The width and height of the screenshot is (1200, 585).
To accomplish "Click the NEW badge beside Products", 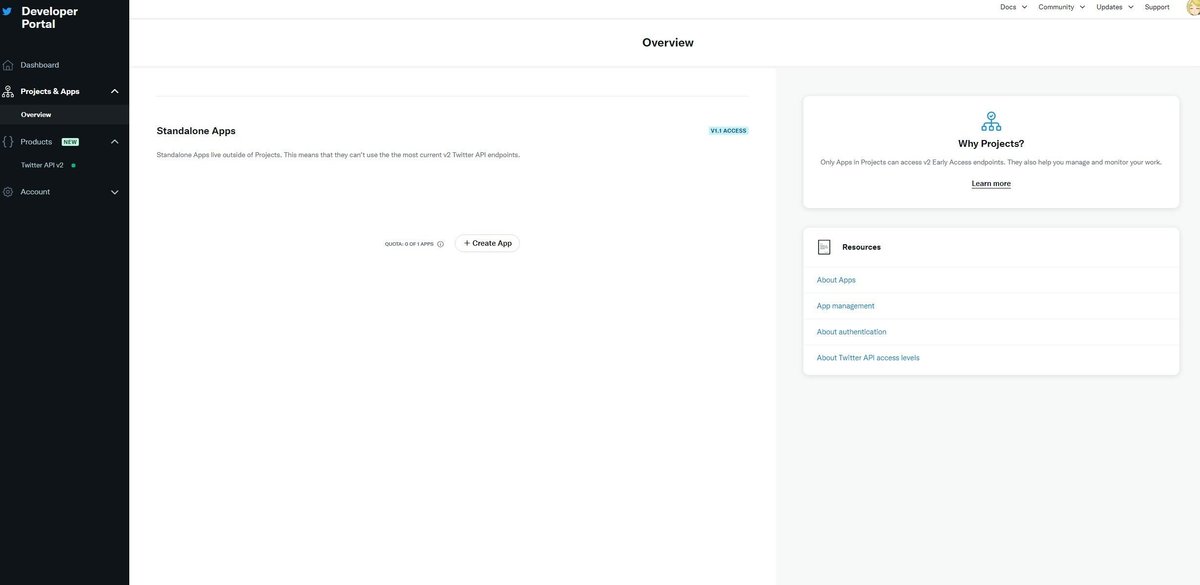I will (70, 142).
